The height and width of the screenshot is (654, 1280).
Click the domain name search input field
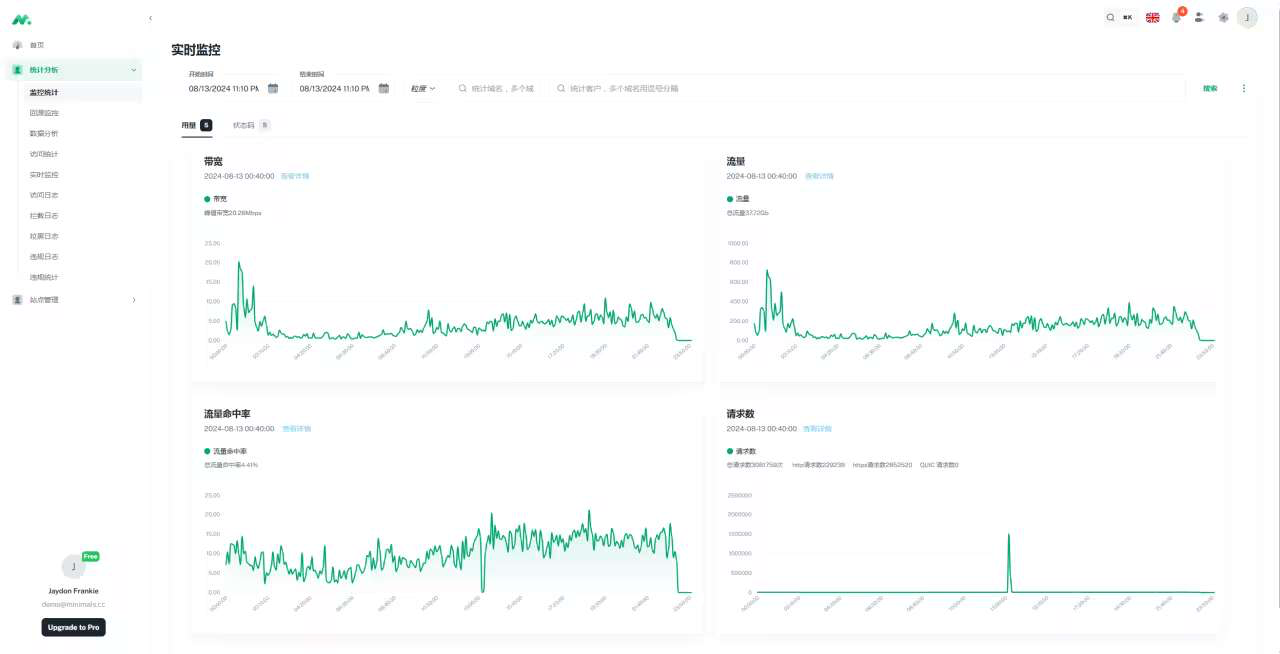coord(500,89)
